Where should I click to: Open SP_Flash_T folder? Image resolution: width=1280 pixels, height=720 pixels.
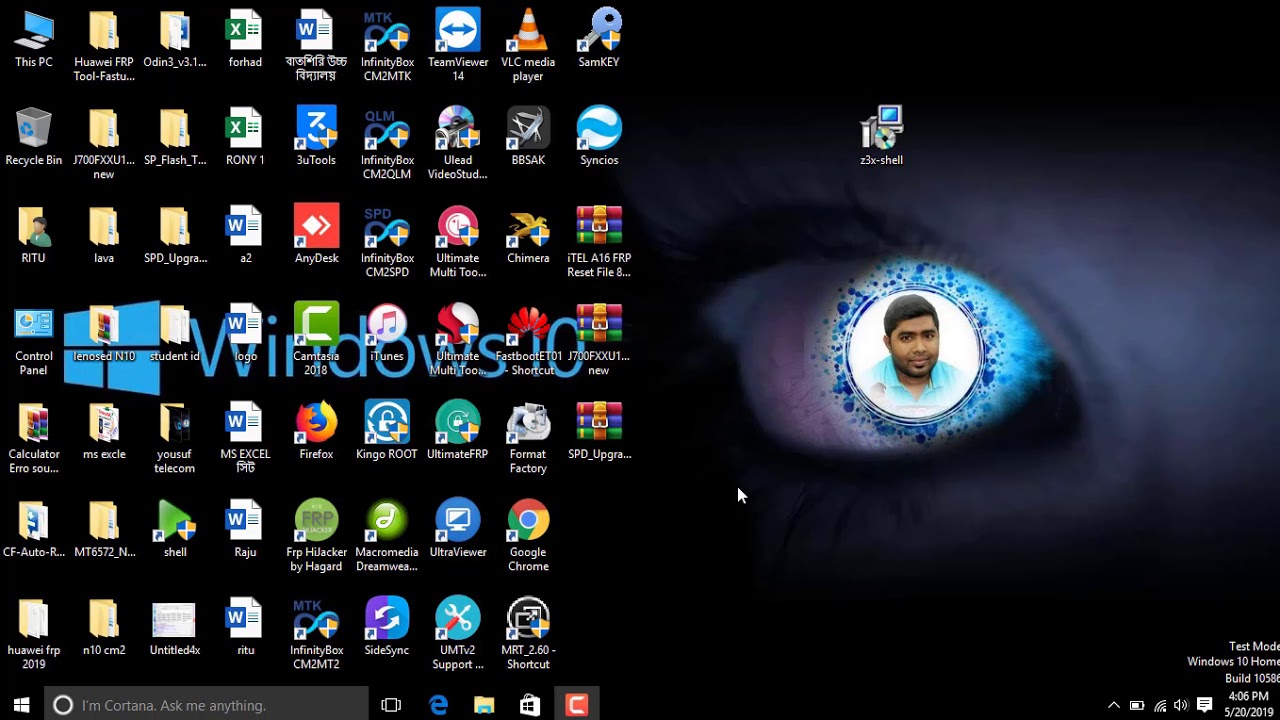175,137
